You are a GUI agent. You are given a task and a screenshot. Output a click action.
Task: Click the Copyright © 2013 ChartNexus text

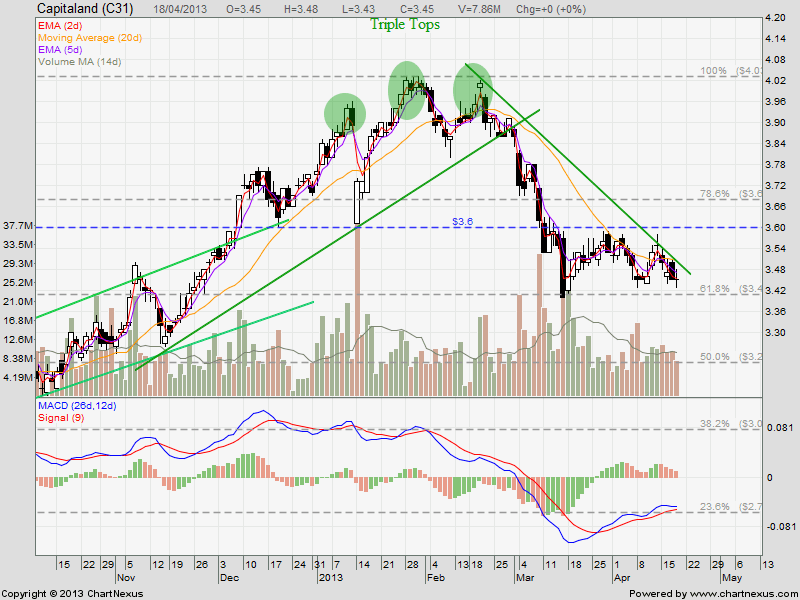[x=72, y=594]
